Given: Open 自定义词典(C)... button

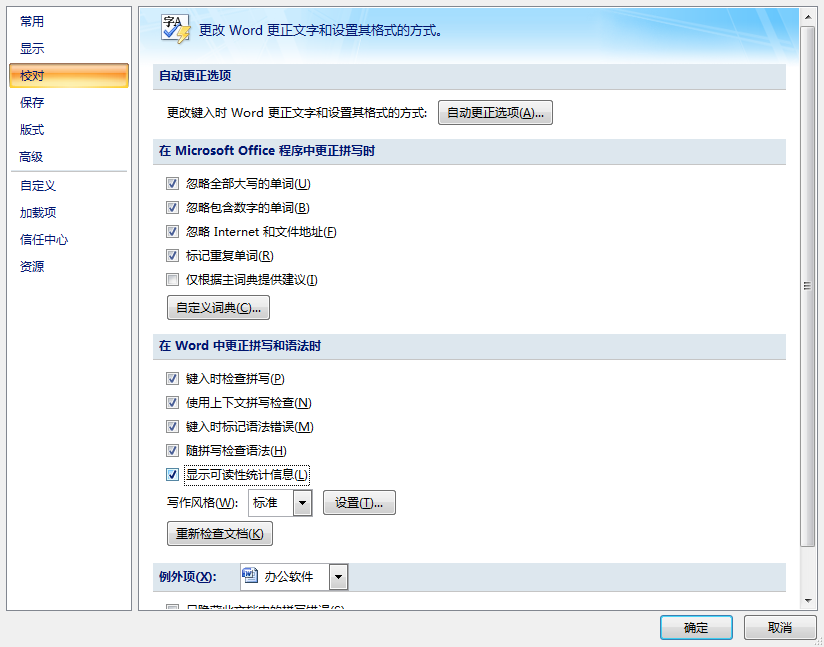Looking at the screenshot, I should point(218,307).
